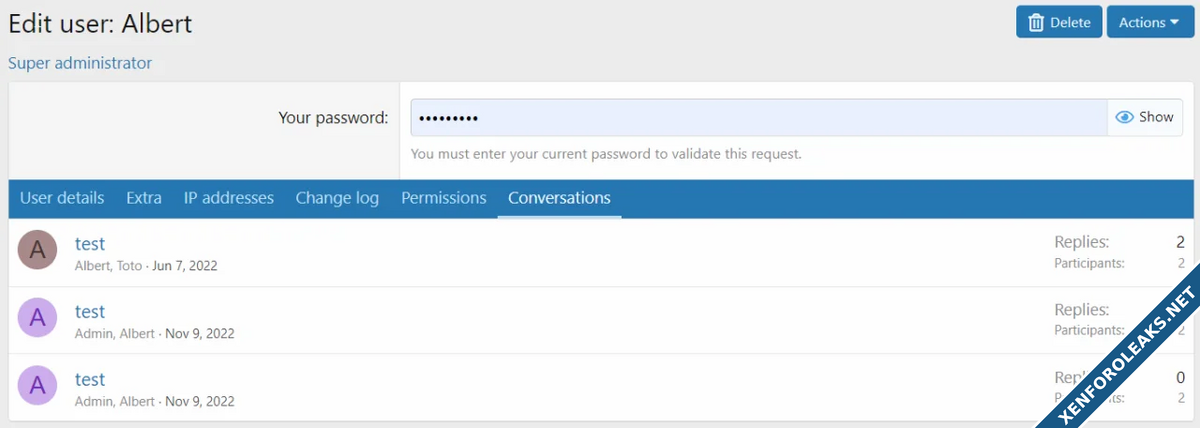
Task: Open the Extra tab
Action: coord(144,198)
